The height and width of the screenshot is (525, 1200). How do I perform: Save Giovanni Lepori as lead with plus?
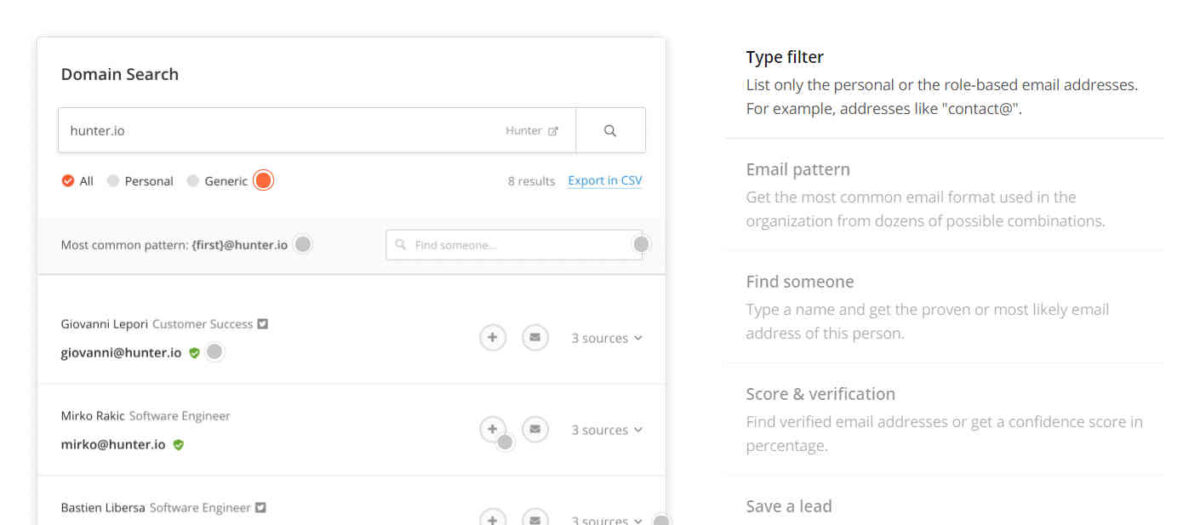tap(491, 338)
